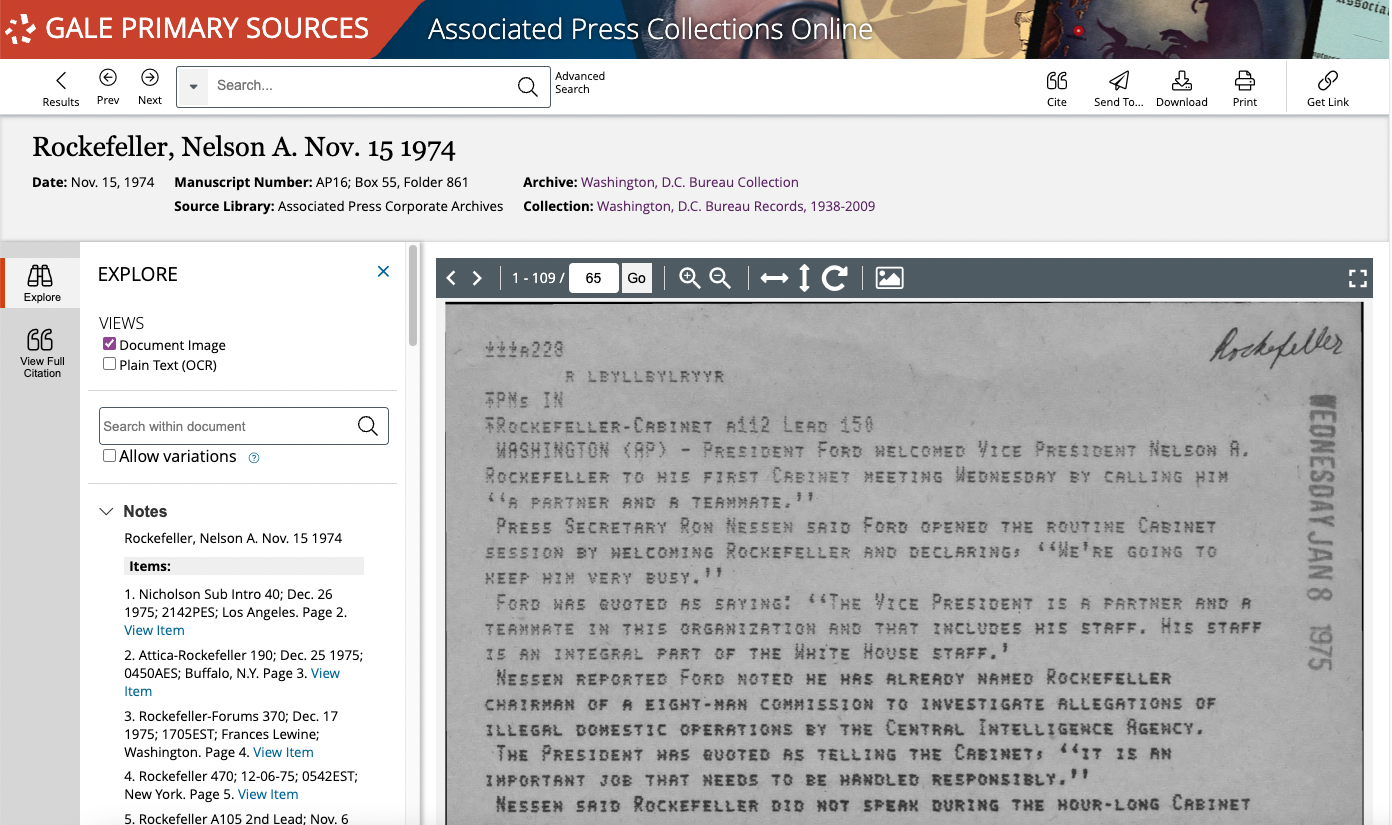Click the '1 - 109 /' page range text
Image resolution: width=1392 pixels, height=825 pixels.
[537, 278]
